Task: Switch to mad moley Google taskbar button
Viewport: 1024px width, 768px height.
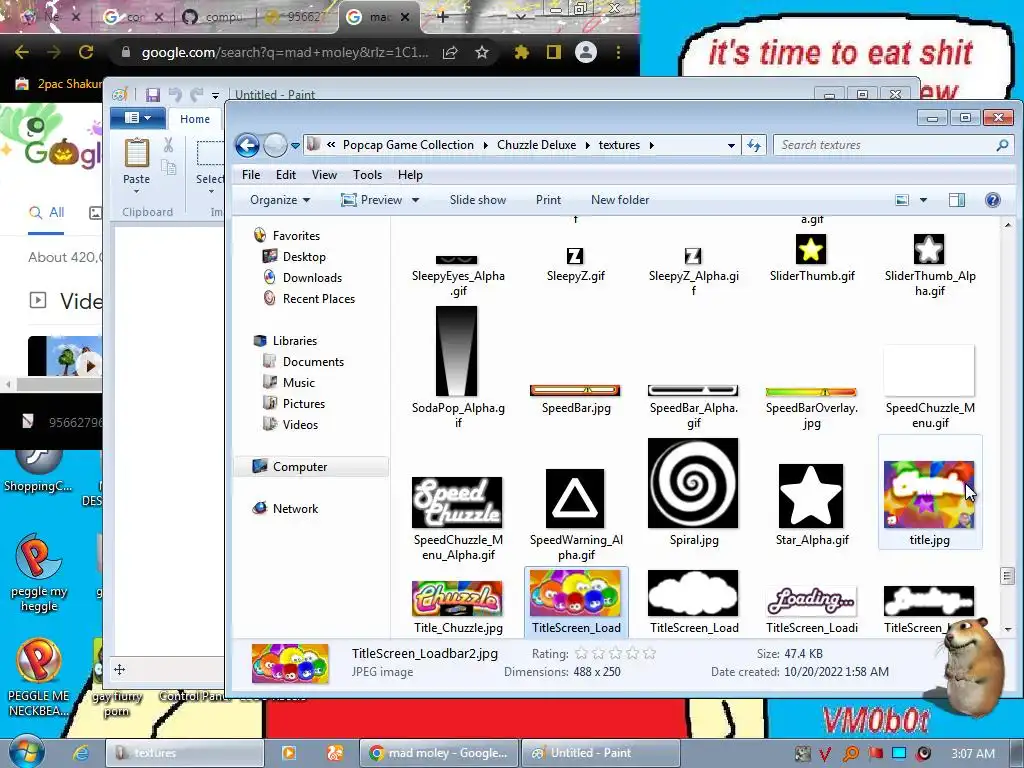Action: 438,753
